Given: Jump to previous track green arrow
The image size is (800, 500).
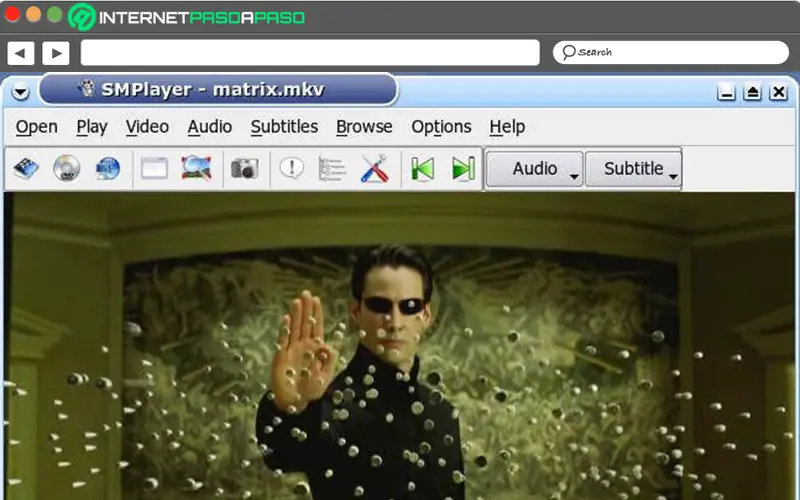Looking at the screenshot, I should (x=422, y=168).
